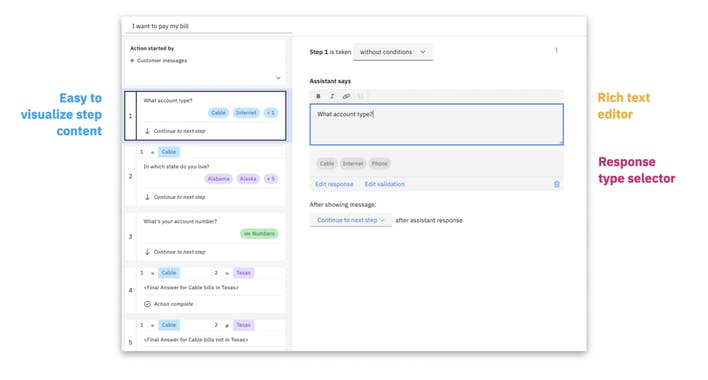Click the '+1' more options tag in step 1
The image size is (708, 380).
(270, 113)
